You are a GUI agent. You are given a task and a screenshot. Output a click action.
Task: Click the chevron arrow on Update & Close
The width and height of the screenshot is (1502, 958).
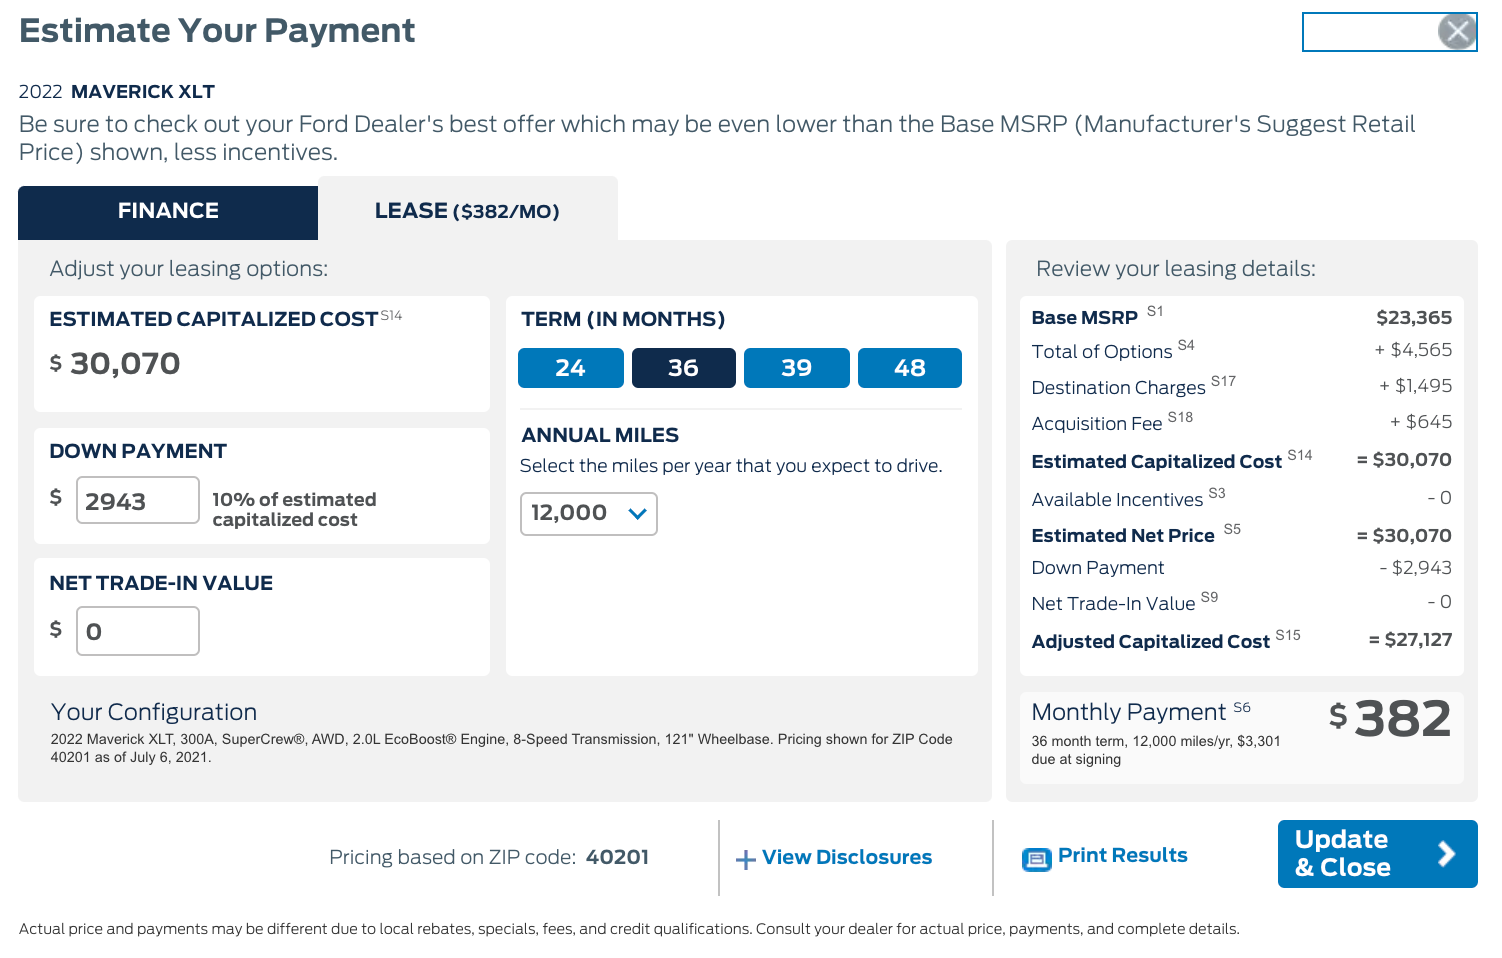(1446, 854)
